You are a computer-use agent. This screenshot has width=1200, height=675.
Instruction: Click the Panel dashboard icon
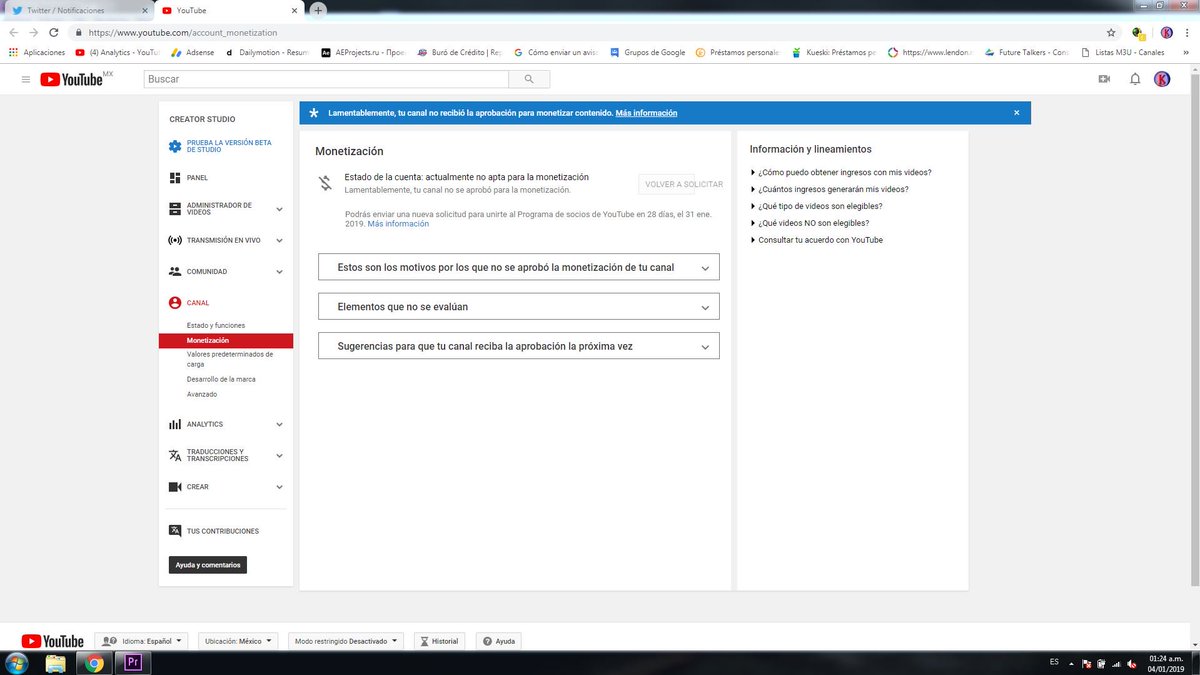click(x=175, y=177)
